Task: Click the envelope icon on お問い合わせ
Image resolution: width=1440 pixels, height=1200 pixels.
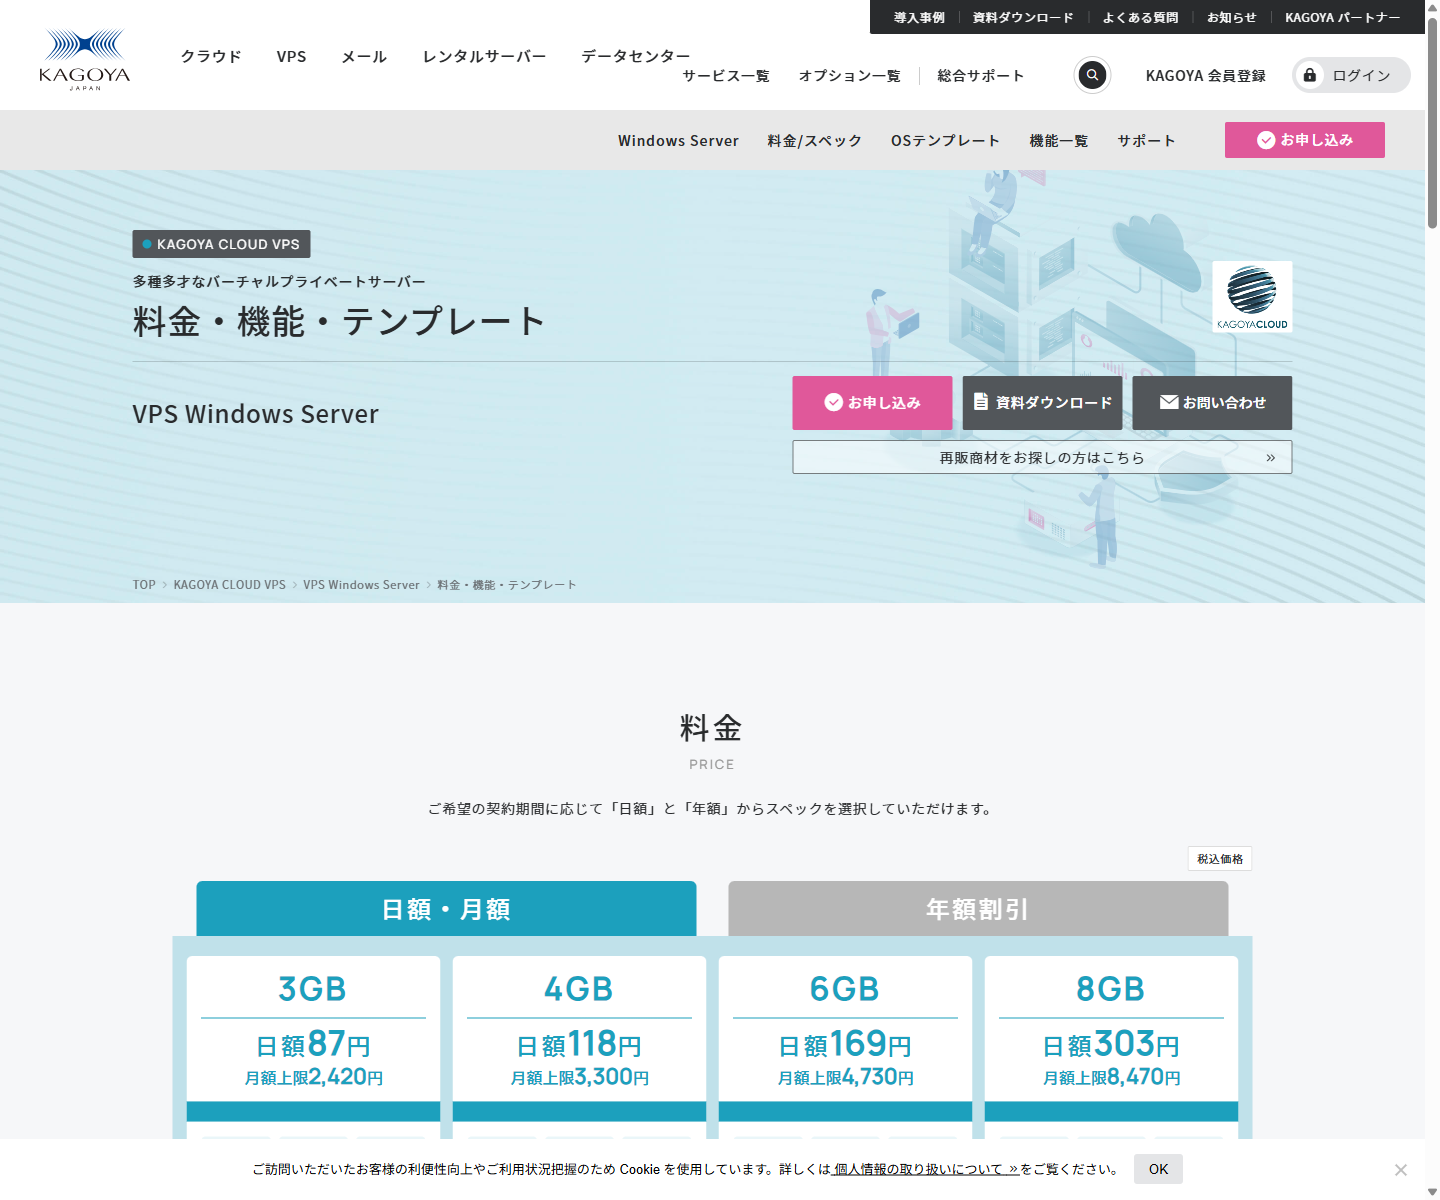Action: click(x=1168, y=402)
